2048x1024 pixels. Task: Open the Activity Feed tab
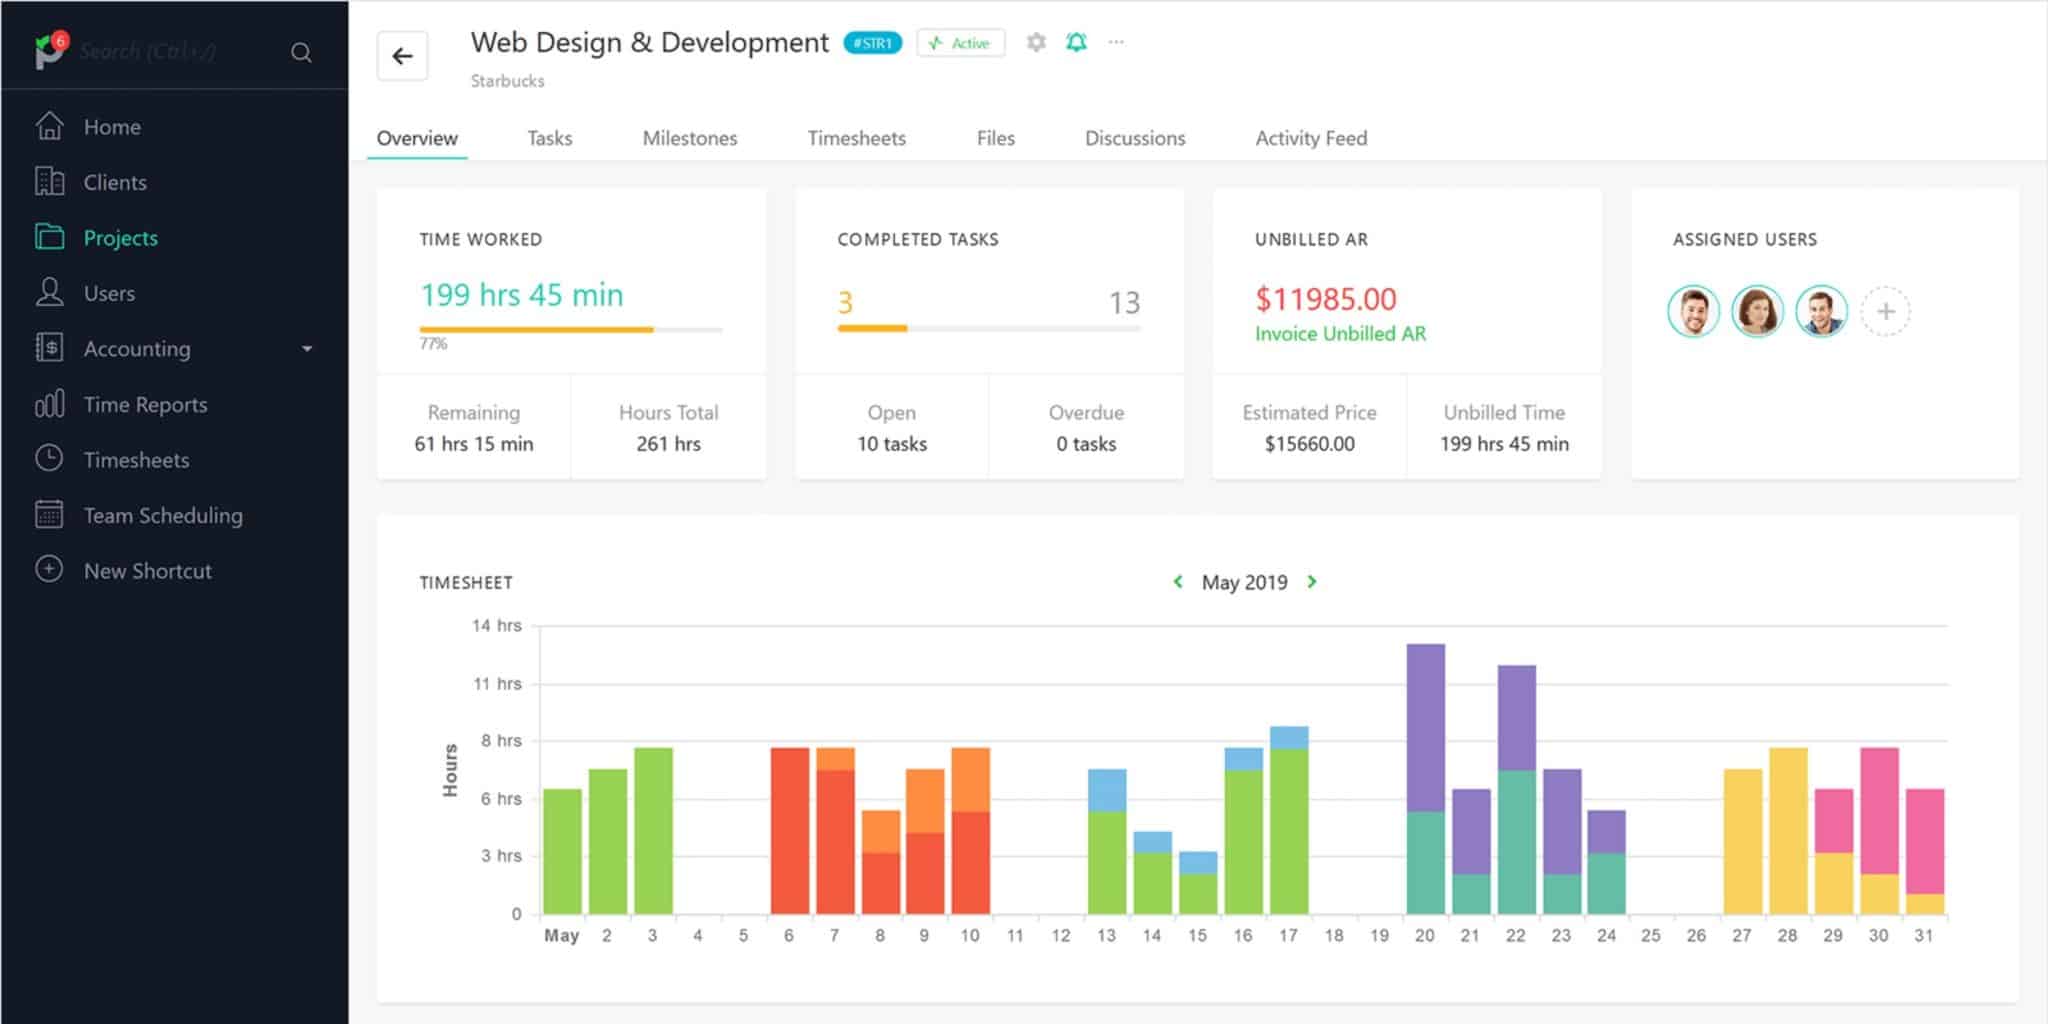click(1311, 138)
